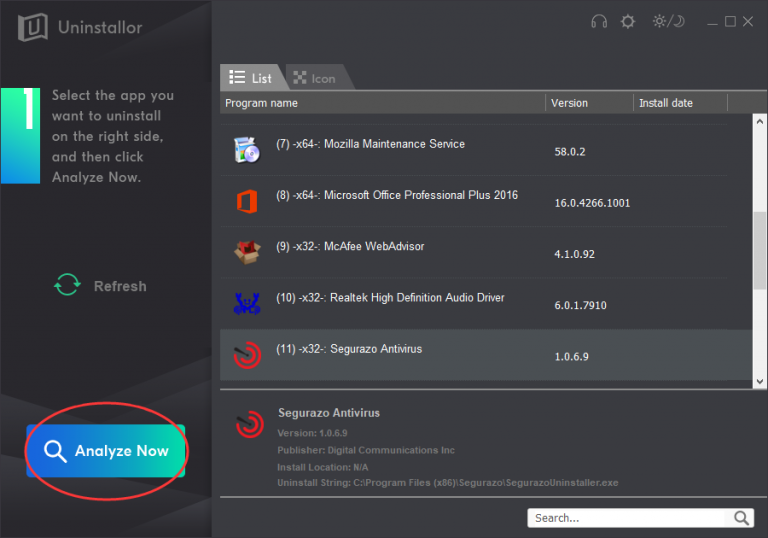Switch to the List tab
The image size is (768, 538).
(x=251, y=78)
